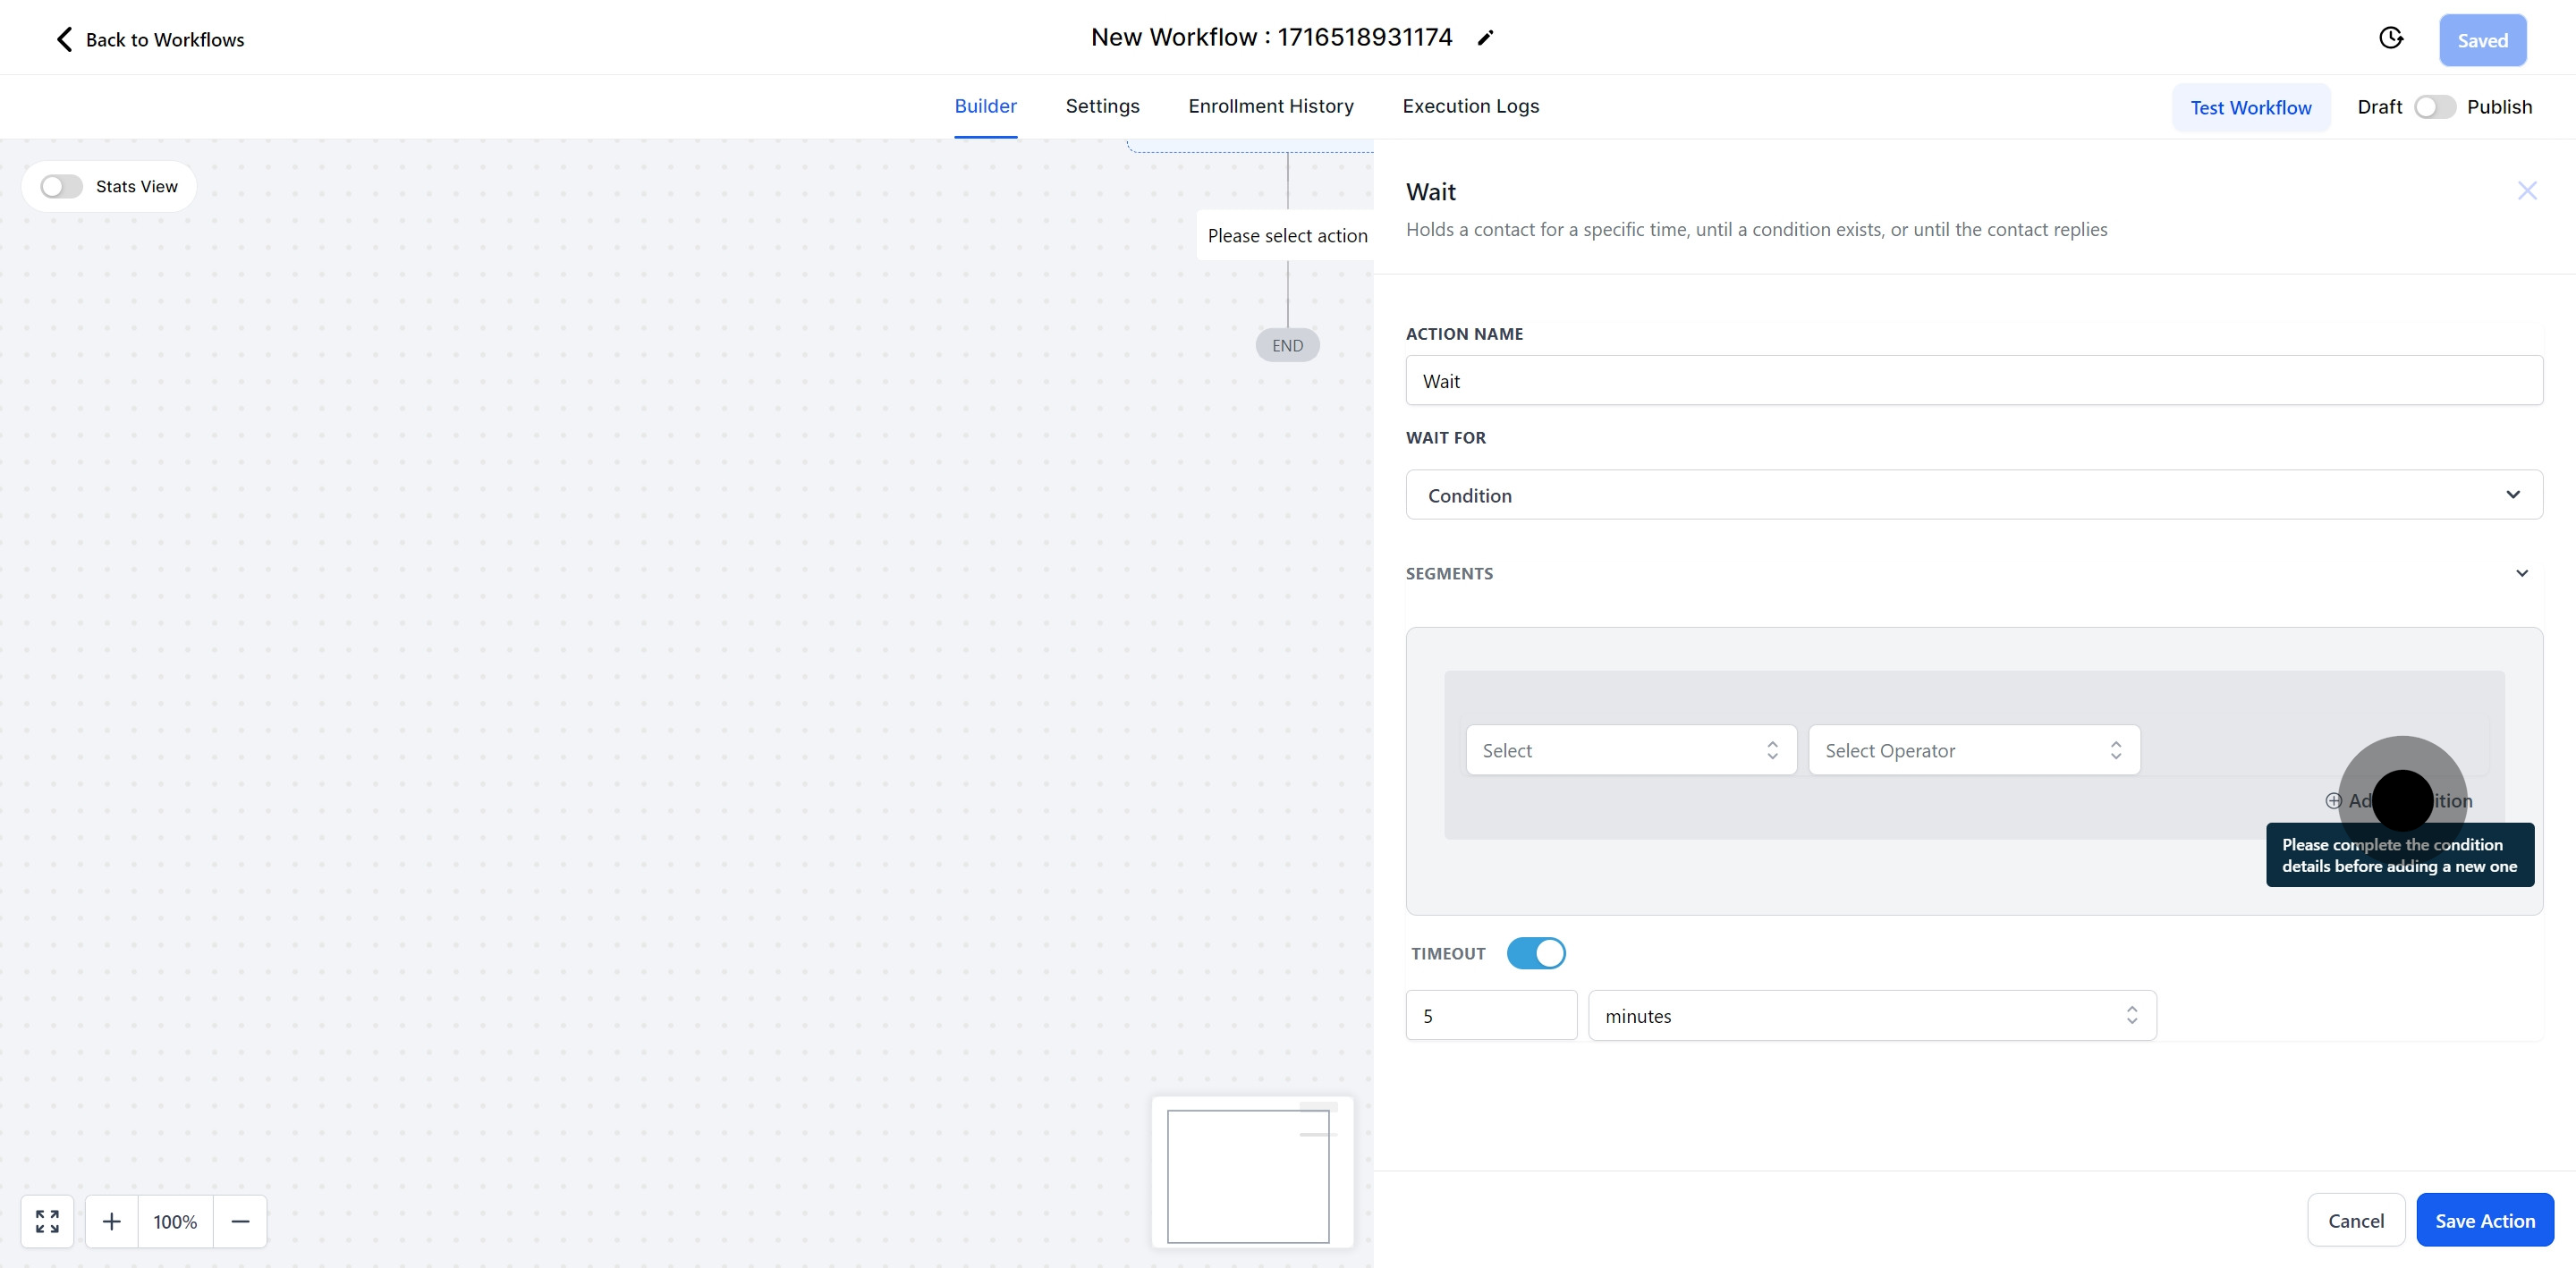Open the minutes unit dropdown
The height and width of the screenshot is (1268, 2576).
(1871, 1016)
